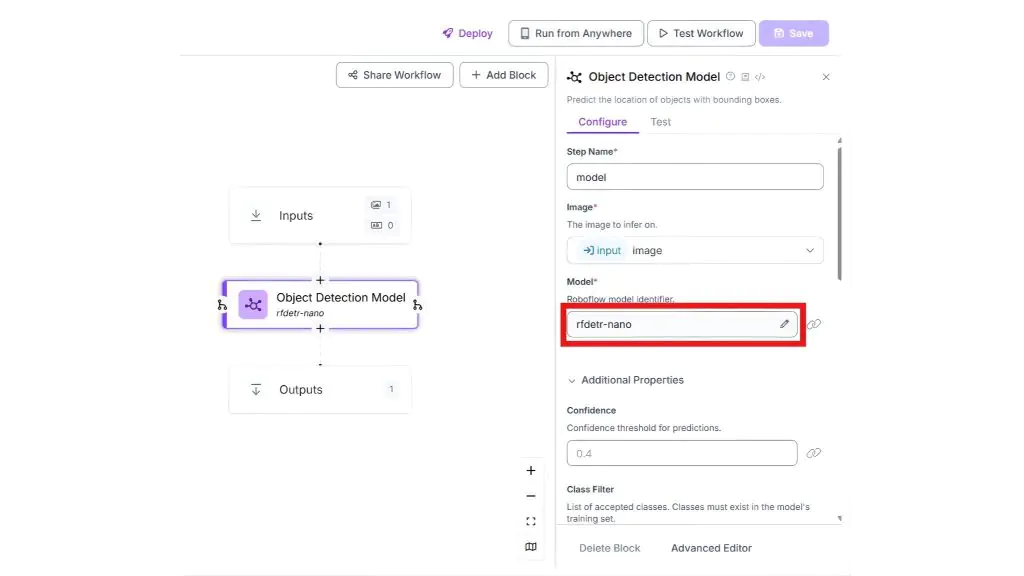Click the zoom in plus canvas control

pyautogui.click(x=531, y=471)
